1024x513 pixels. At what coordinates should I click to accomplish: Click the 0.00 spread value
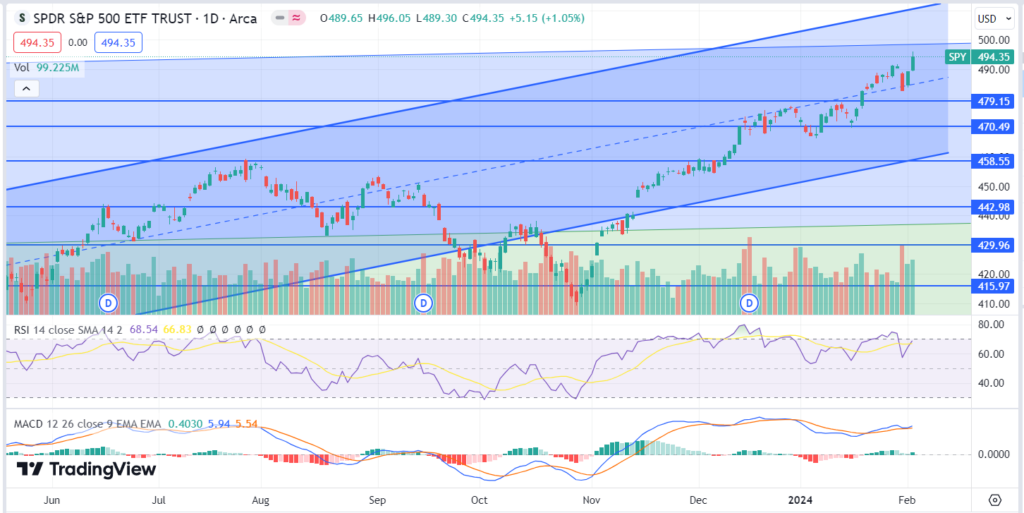[78, 43]
